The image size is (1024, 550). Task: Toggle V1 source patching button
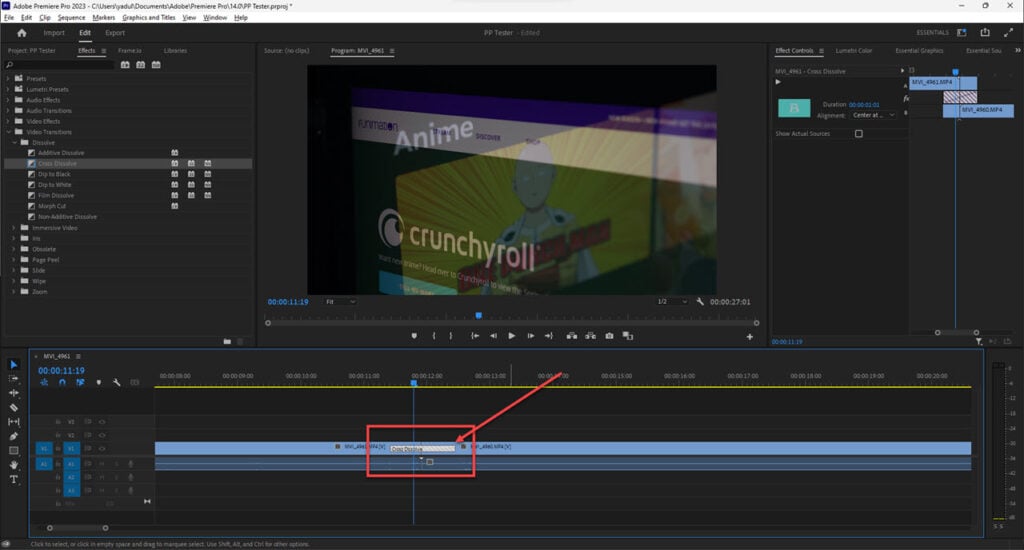[44, 449]
